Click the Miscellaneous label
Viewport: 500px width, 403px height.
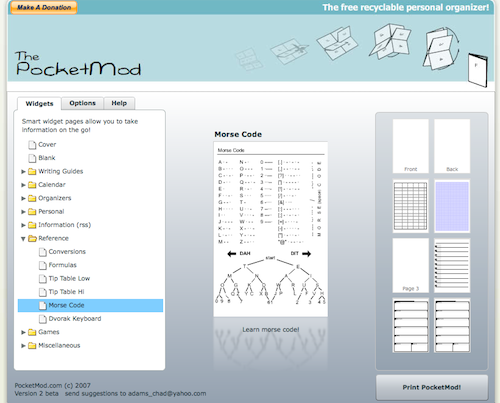coord(59,346)
